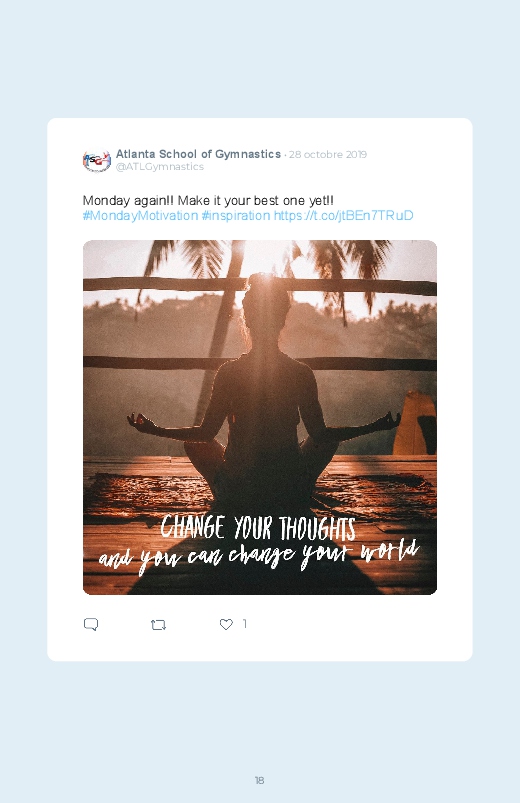Click the surfboard in the photo
The width and height of the screenshot is (520, 803).
point(415,423)
